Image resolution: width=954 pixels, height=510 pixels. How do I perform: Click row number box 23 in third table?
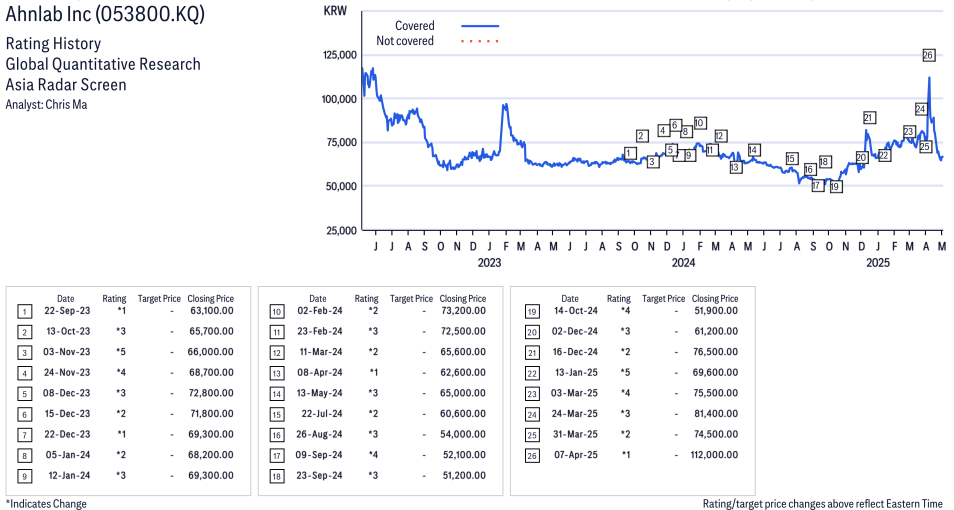click(532, 394)
